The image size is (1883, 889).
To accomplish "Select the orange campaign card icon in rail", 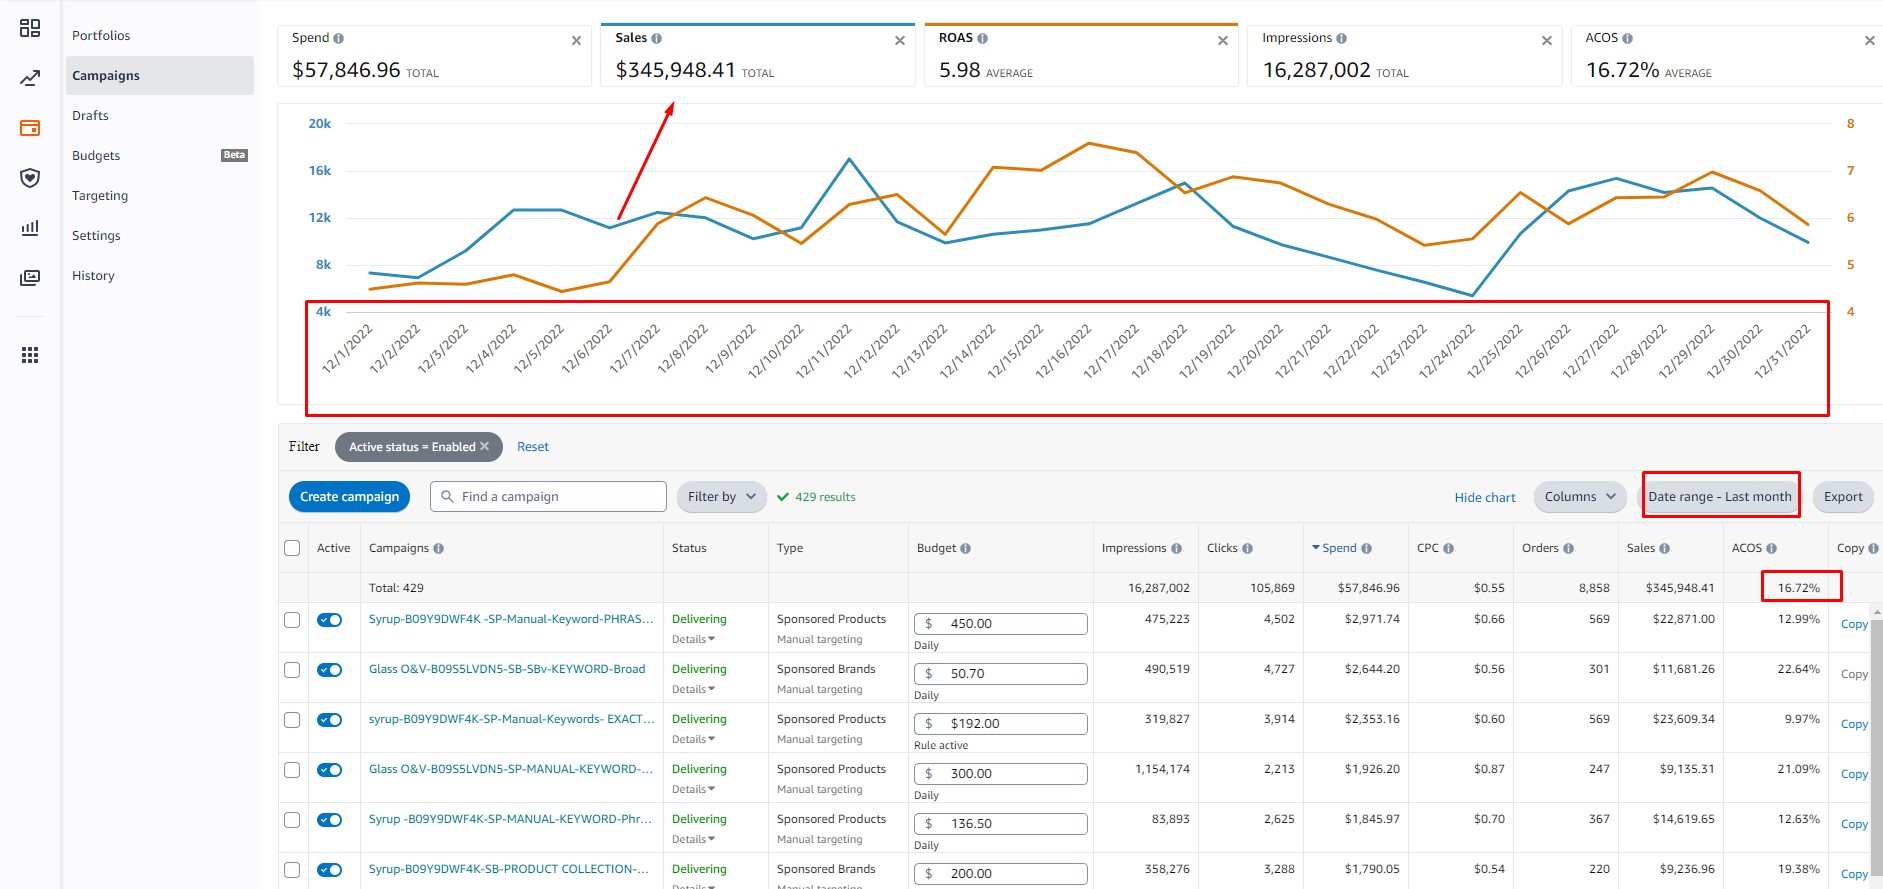I will click(30, 128).
